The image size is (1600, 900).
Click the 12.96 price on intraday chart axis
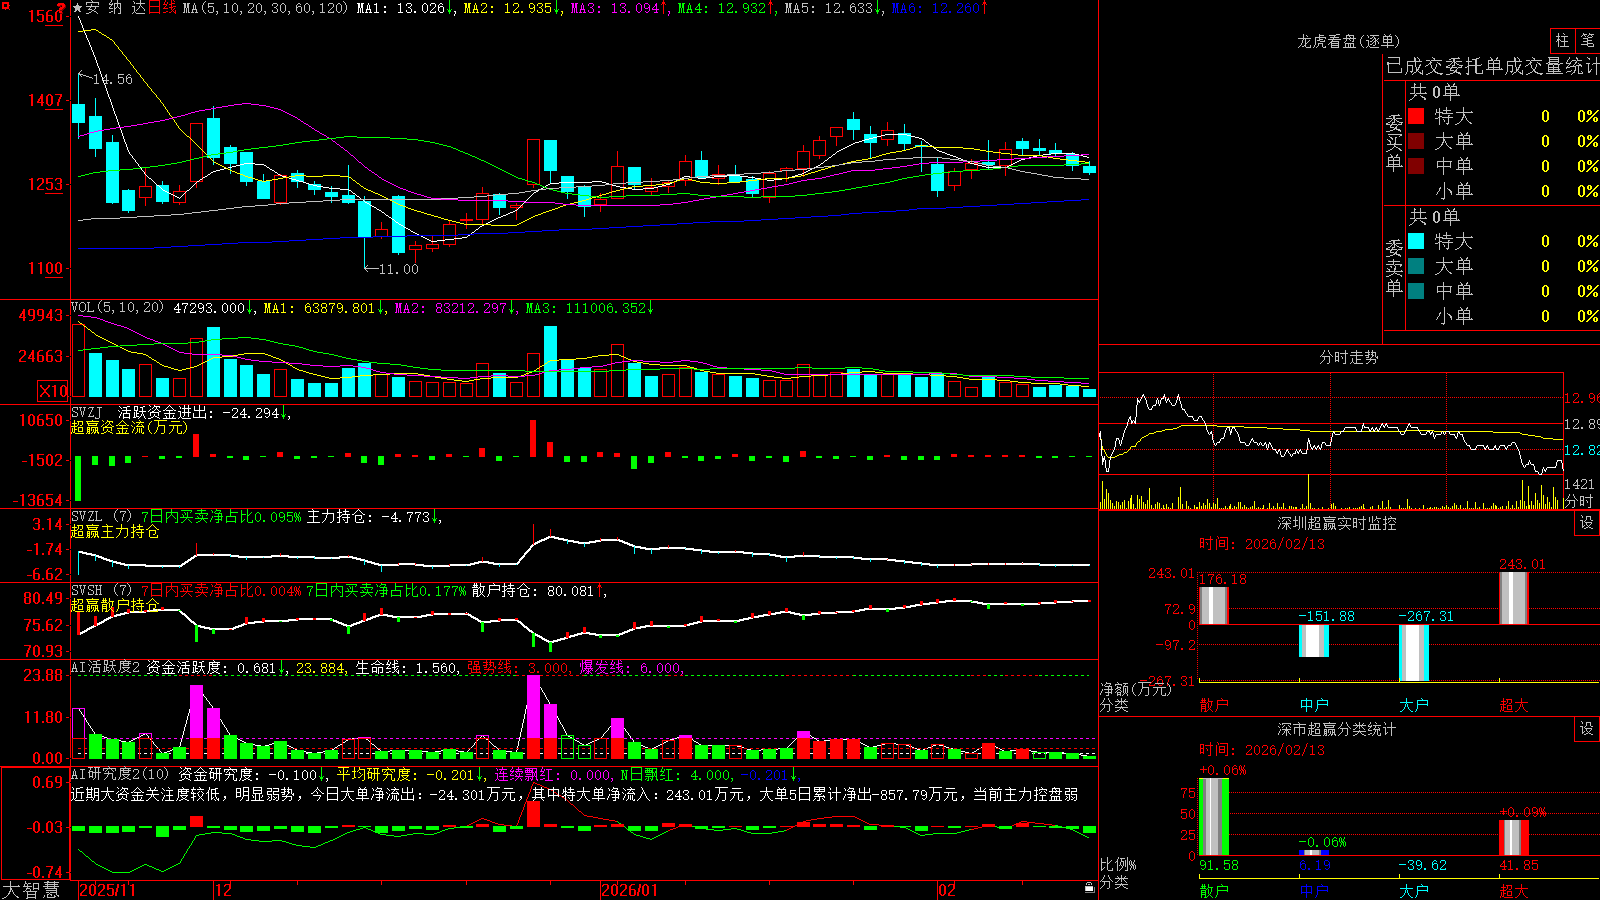tap(1582, 398)
